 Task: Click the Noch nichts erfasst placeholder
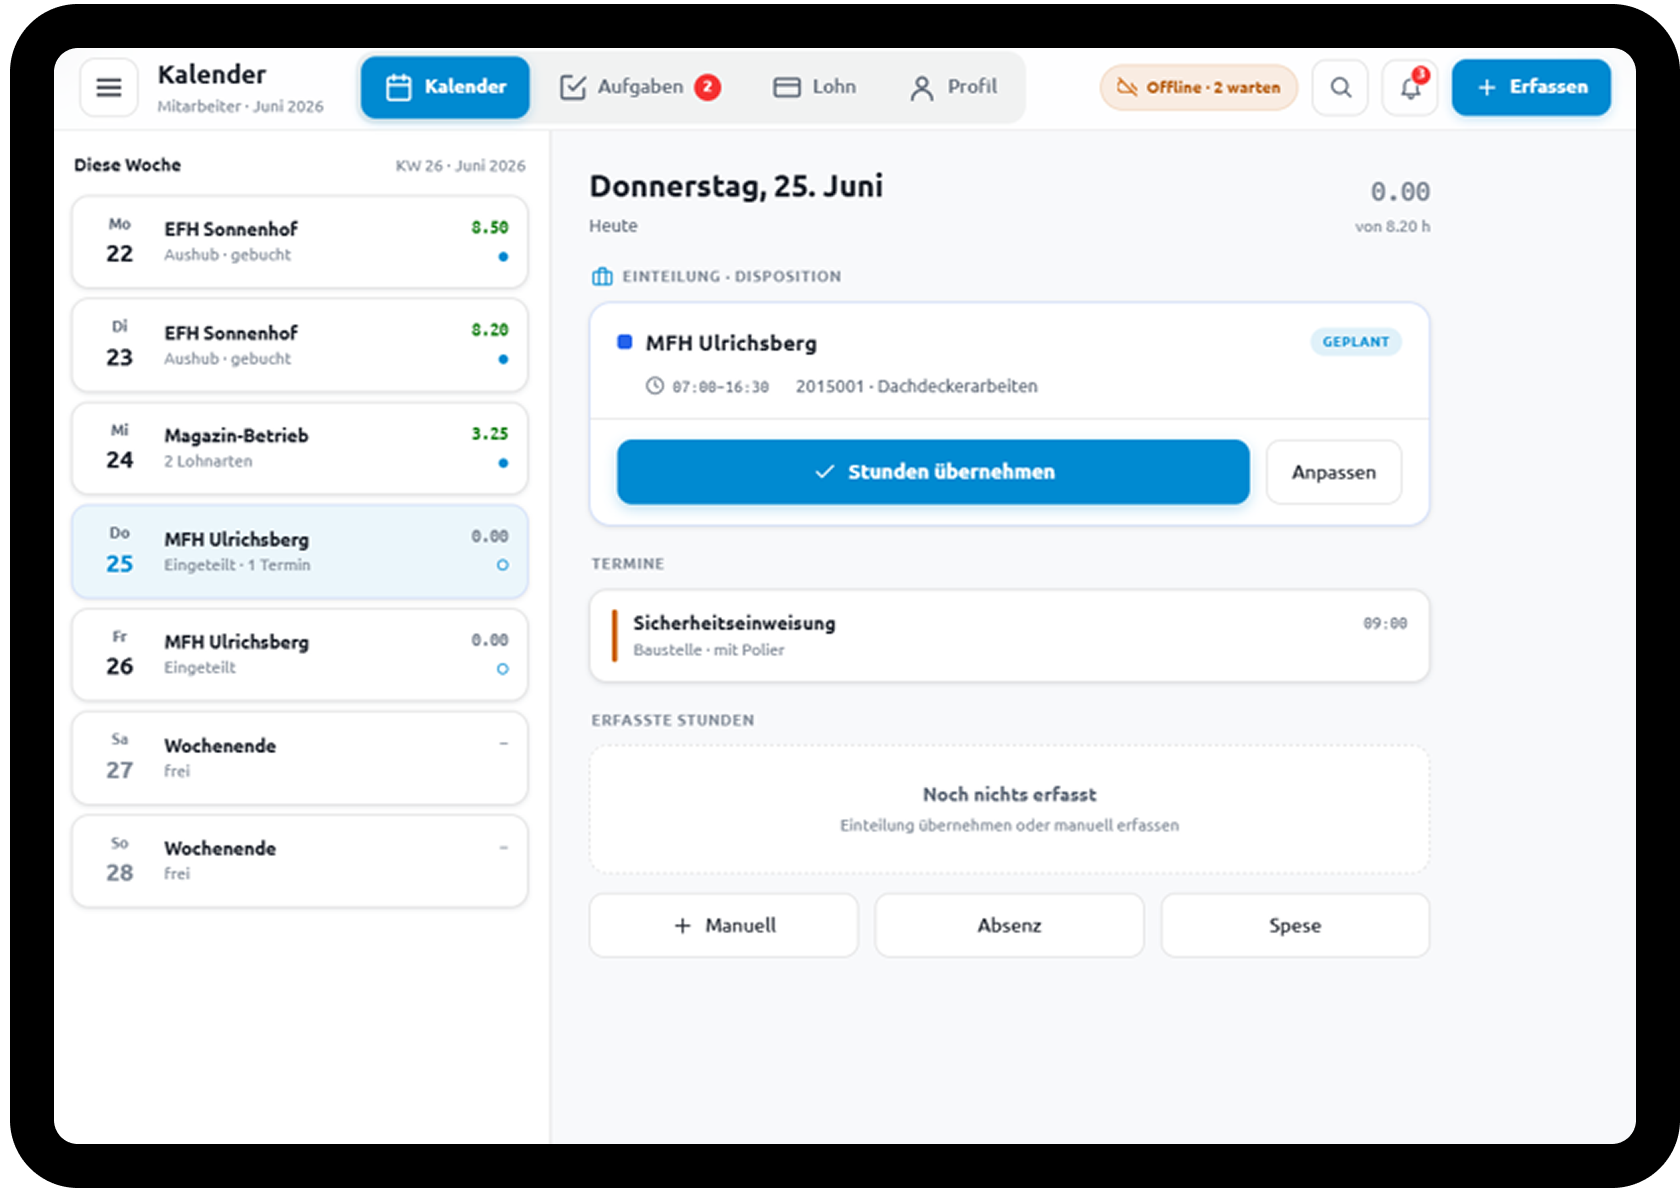coord(1009,809)
